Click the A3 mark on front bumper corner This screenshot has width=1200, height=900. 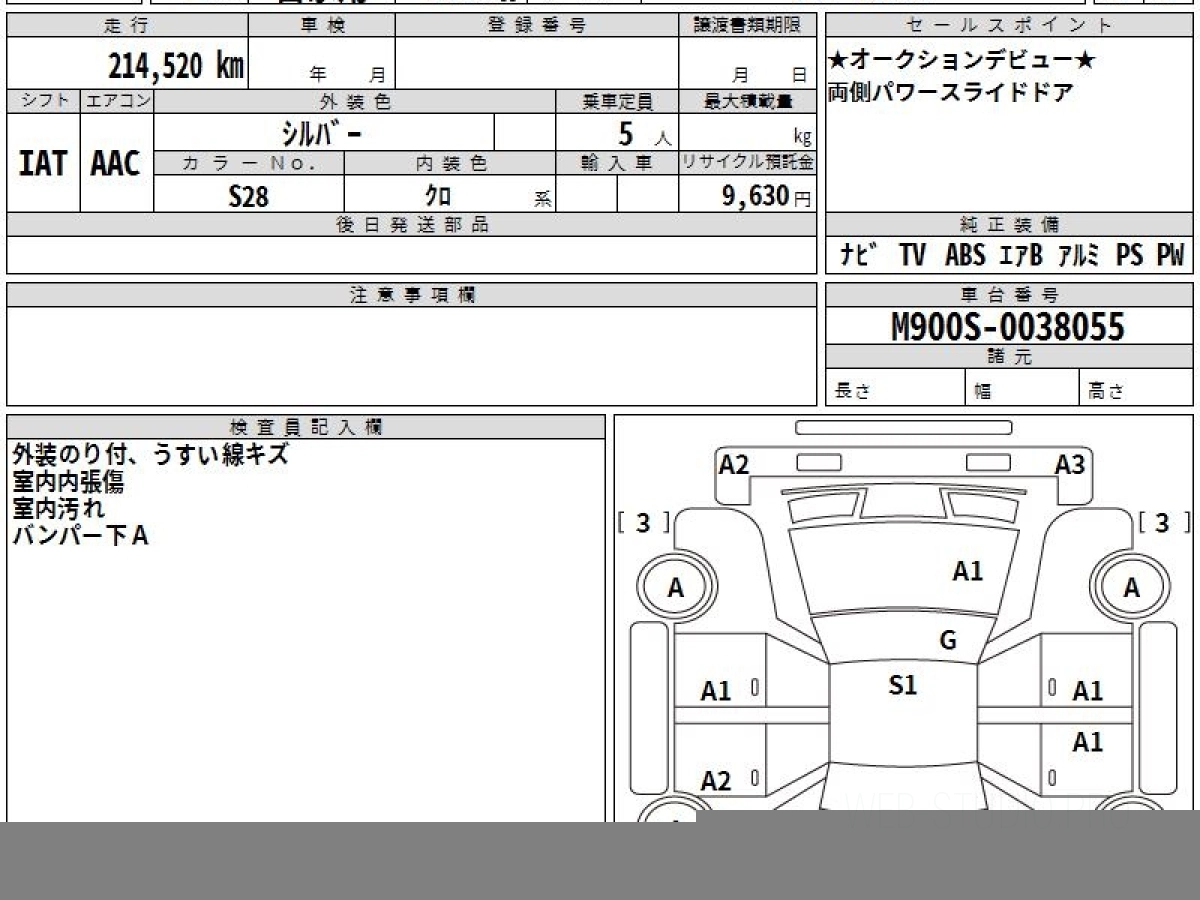1070,465
